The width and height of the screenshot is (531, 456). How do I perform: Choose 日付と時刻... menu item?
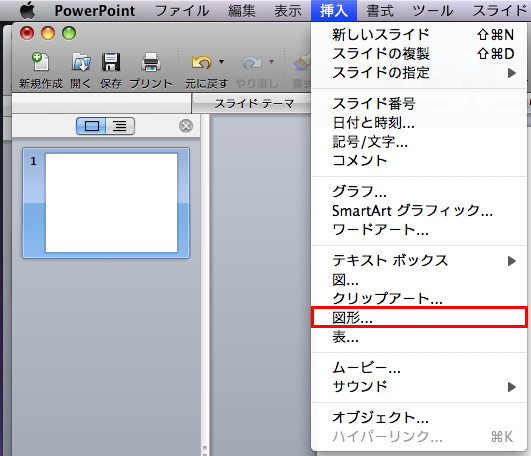[419, 123]
